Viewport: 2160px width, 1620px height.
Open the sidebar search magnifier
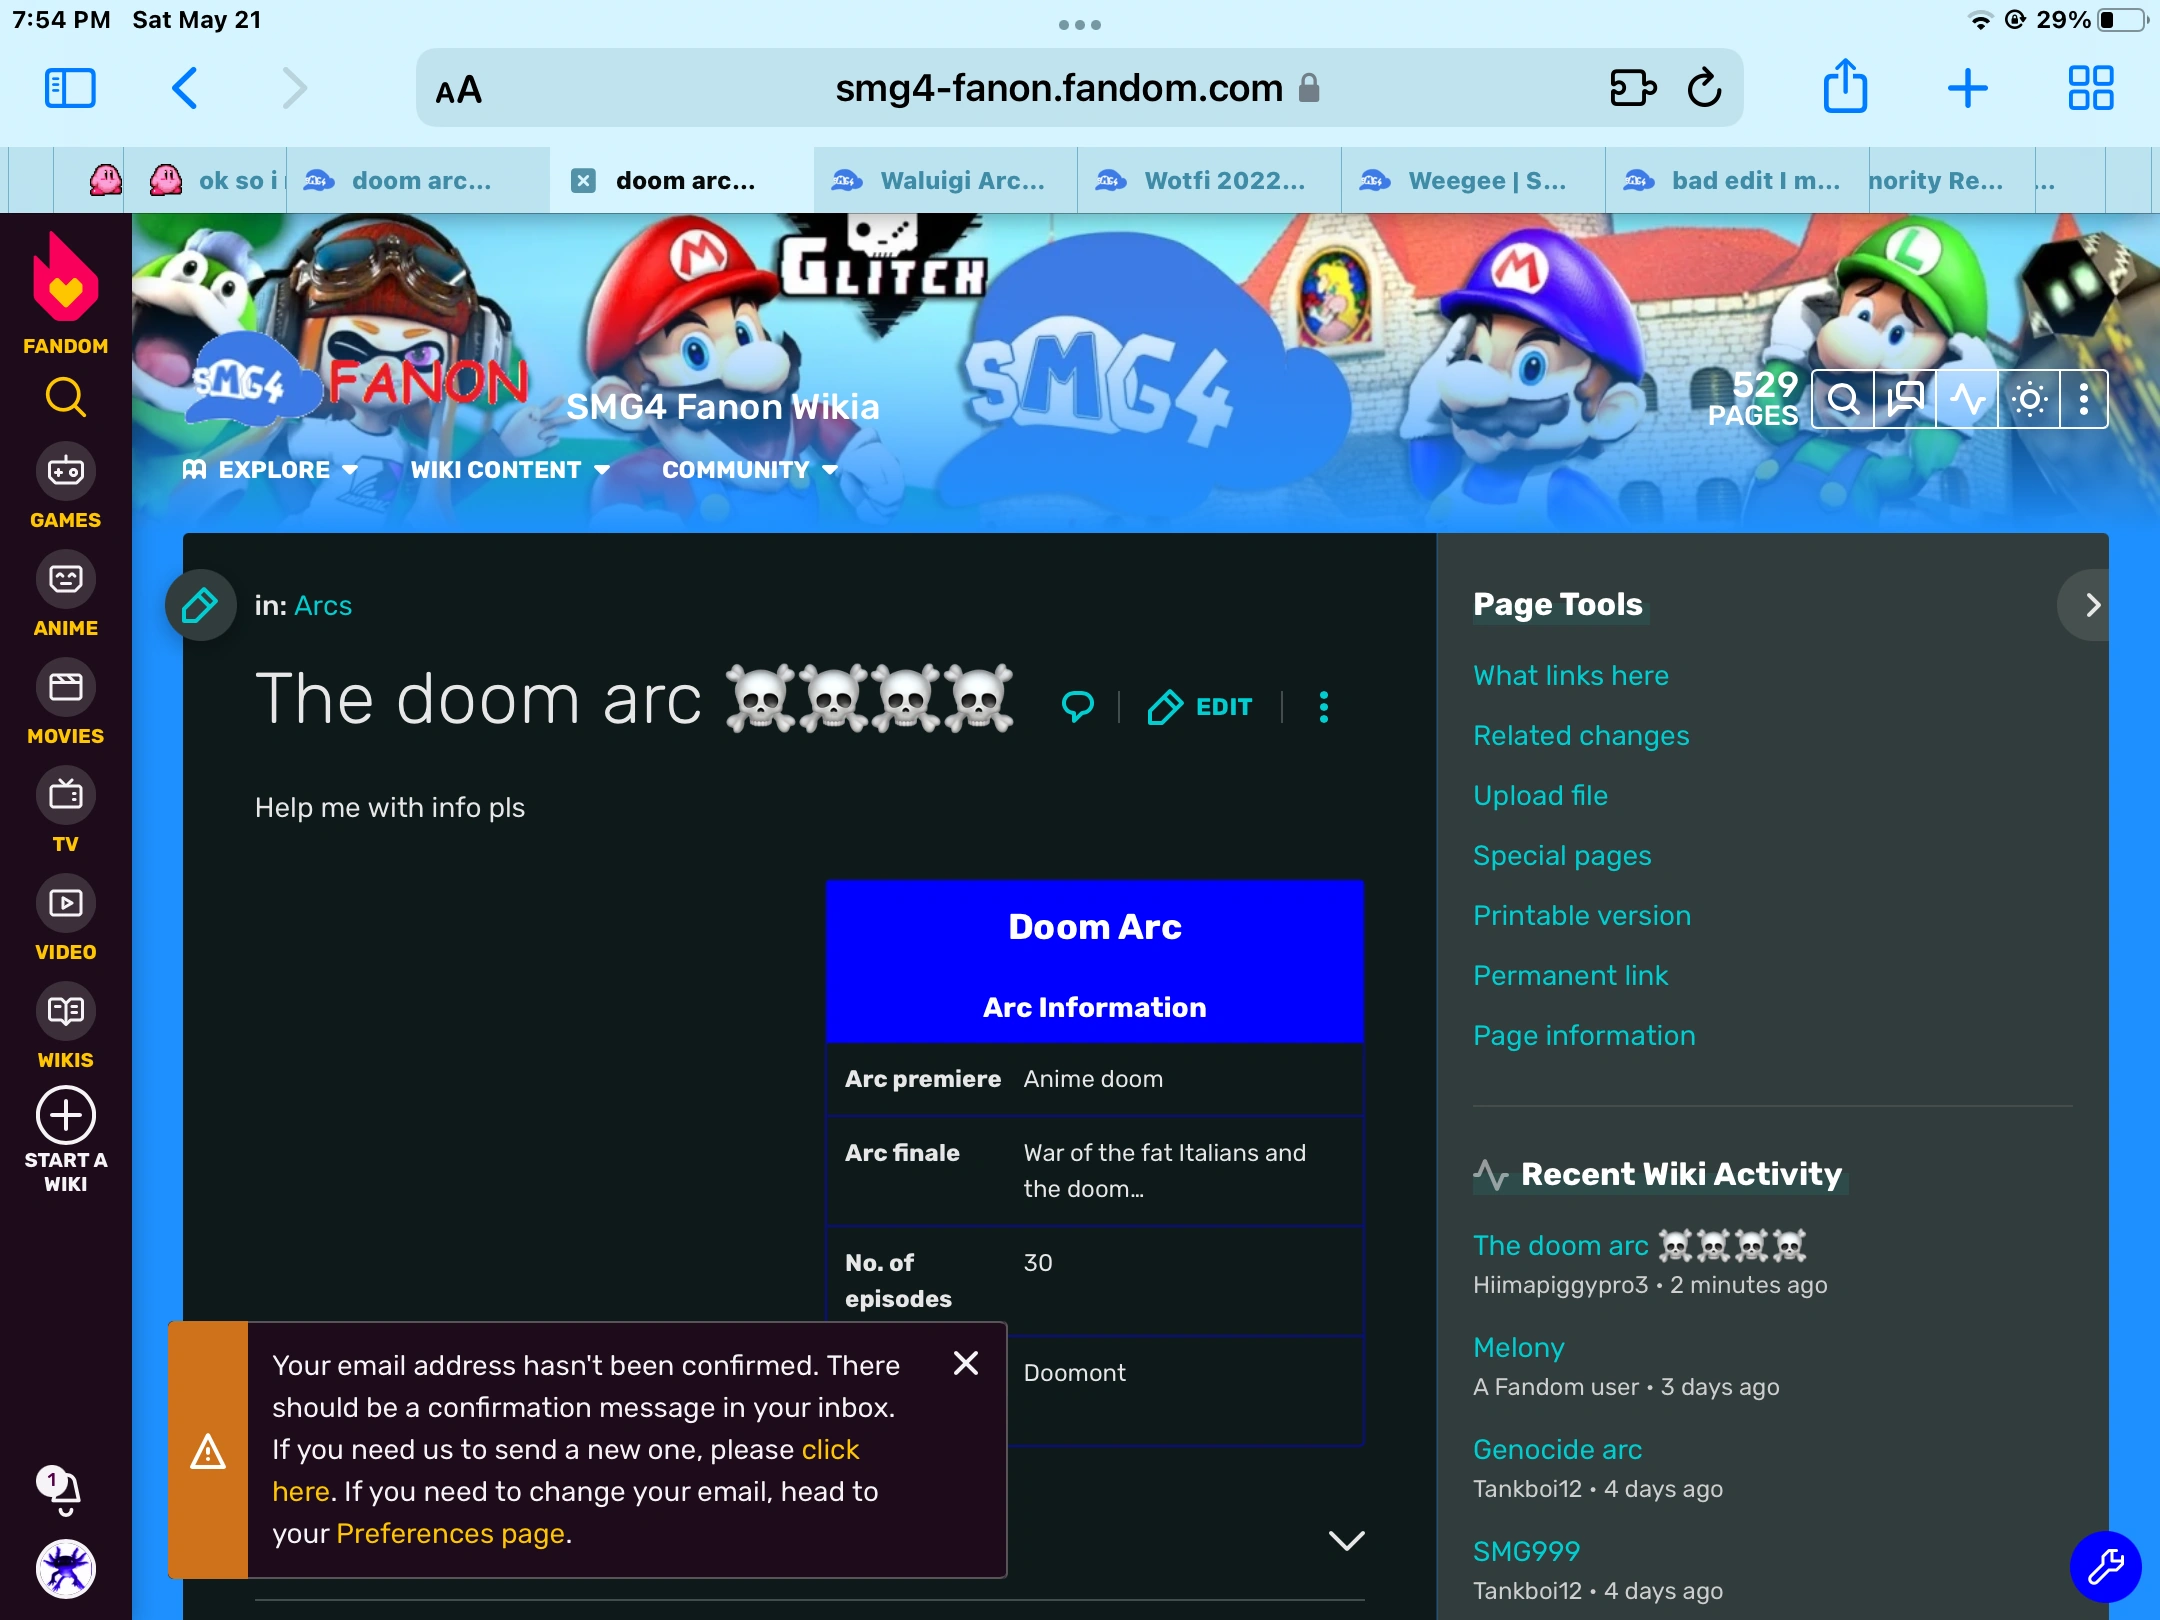pos(64,397)
